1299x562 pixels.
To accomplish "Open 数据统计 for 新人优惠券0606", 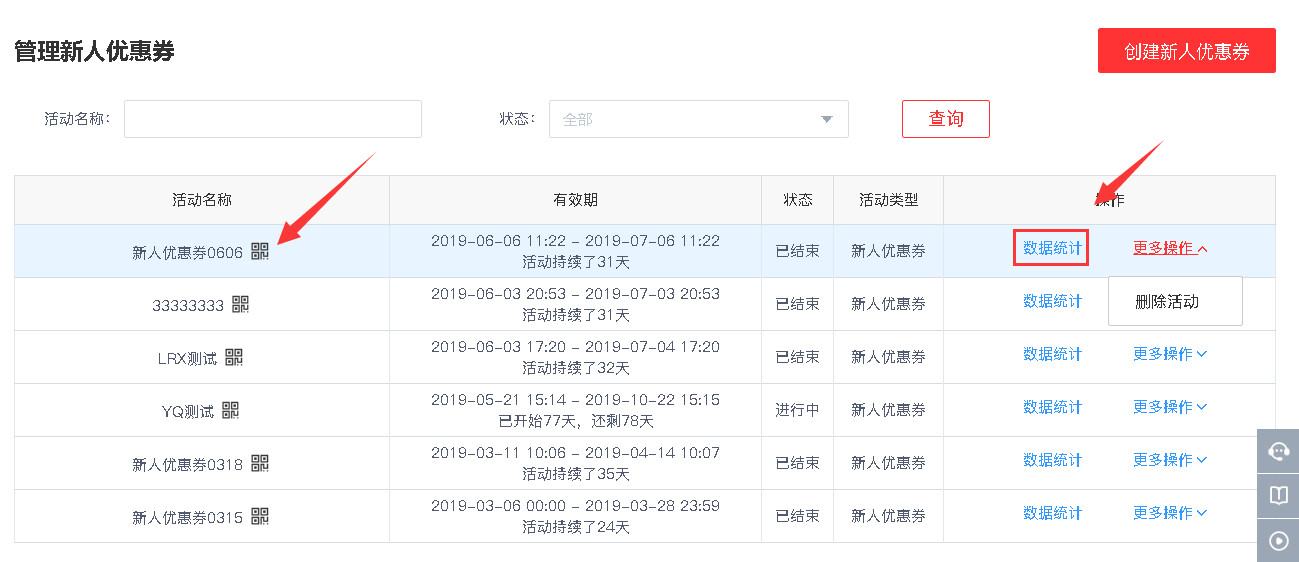I will 1052,248.
